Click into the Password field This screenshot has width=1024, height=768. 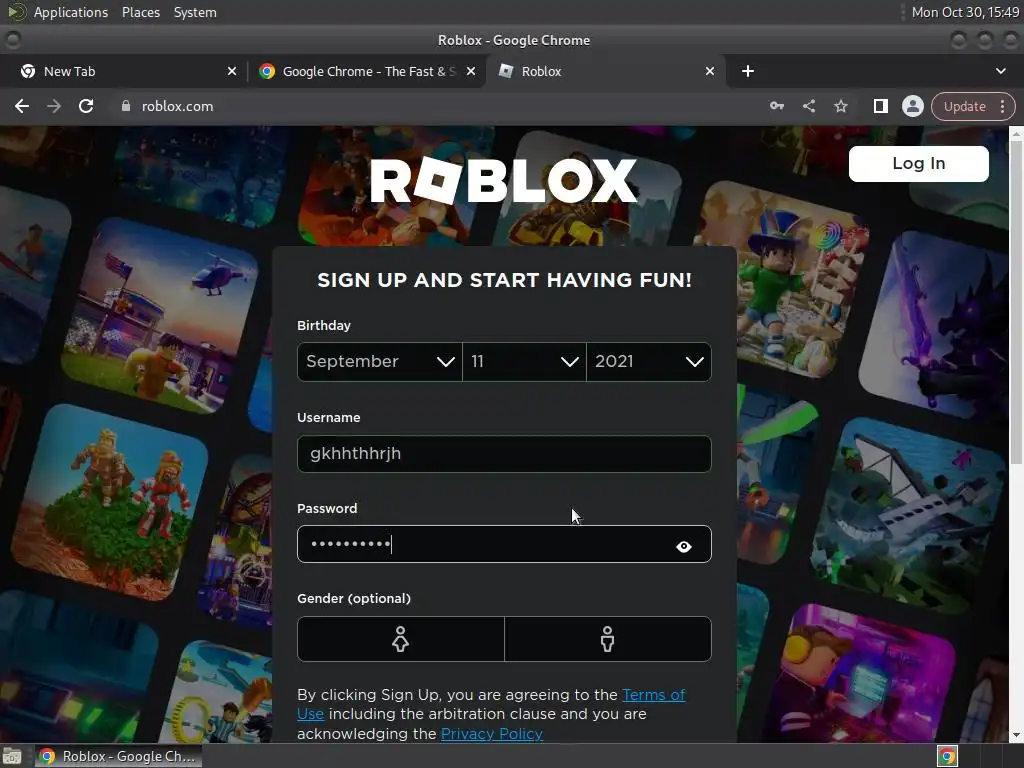(x=504, y=544)
